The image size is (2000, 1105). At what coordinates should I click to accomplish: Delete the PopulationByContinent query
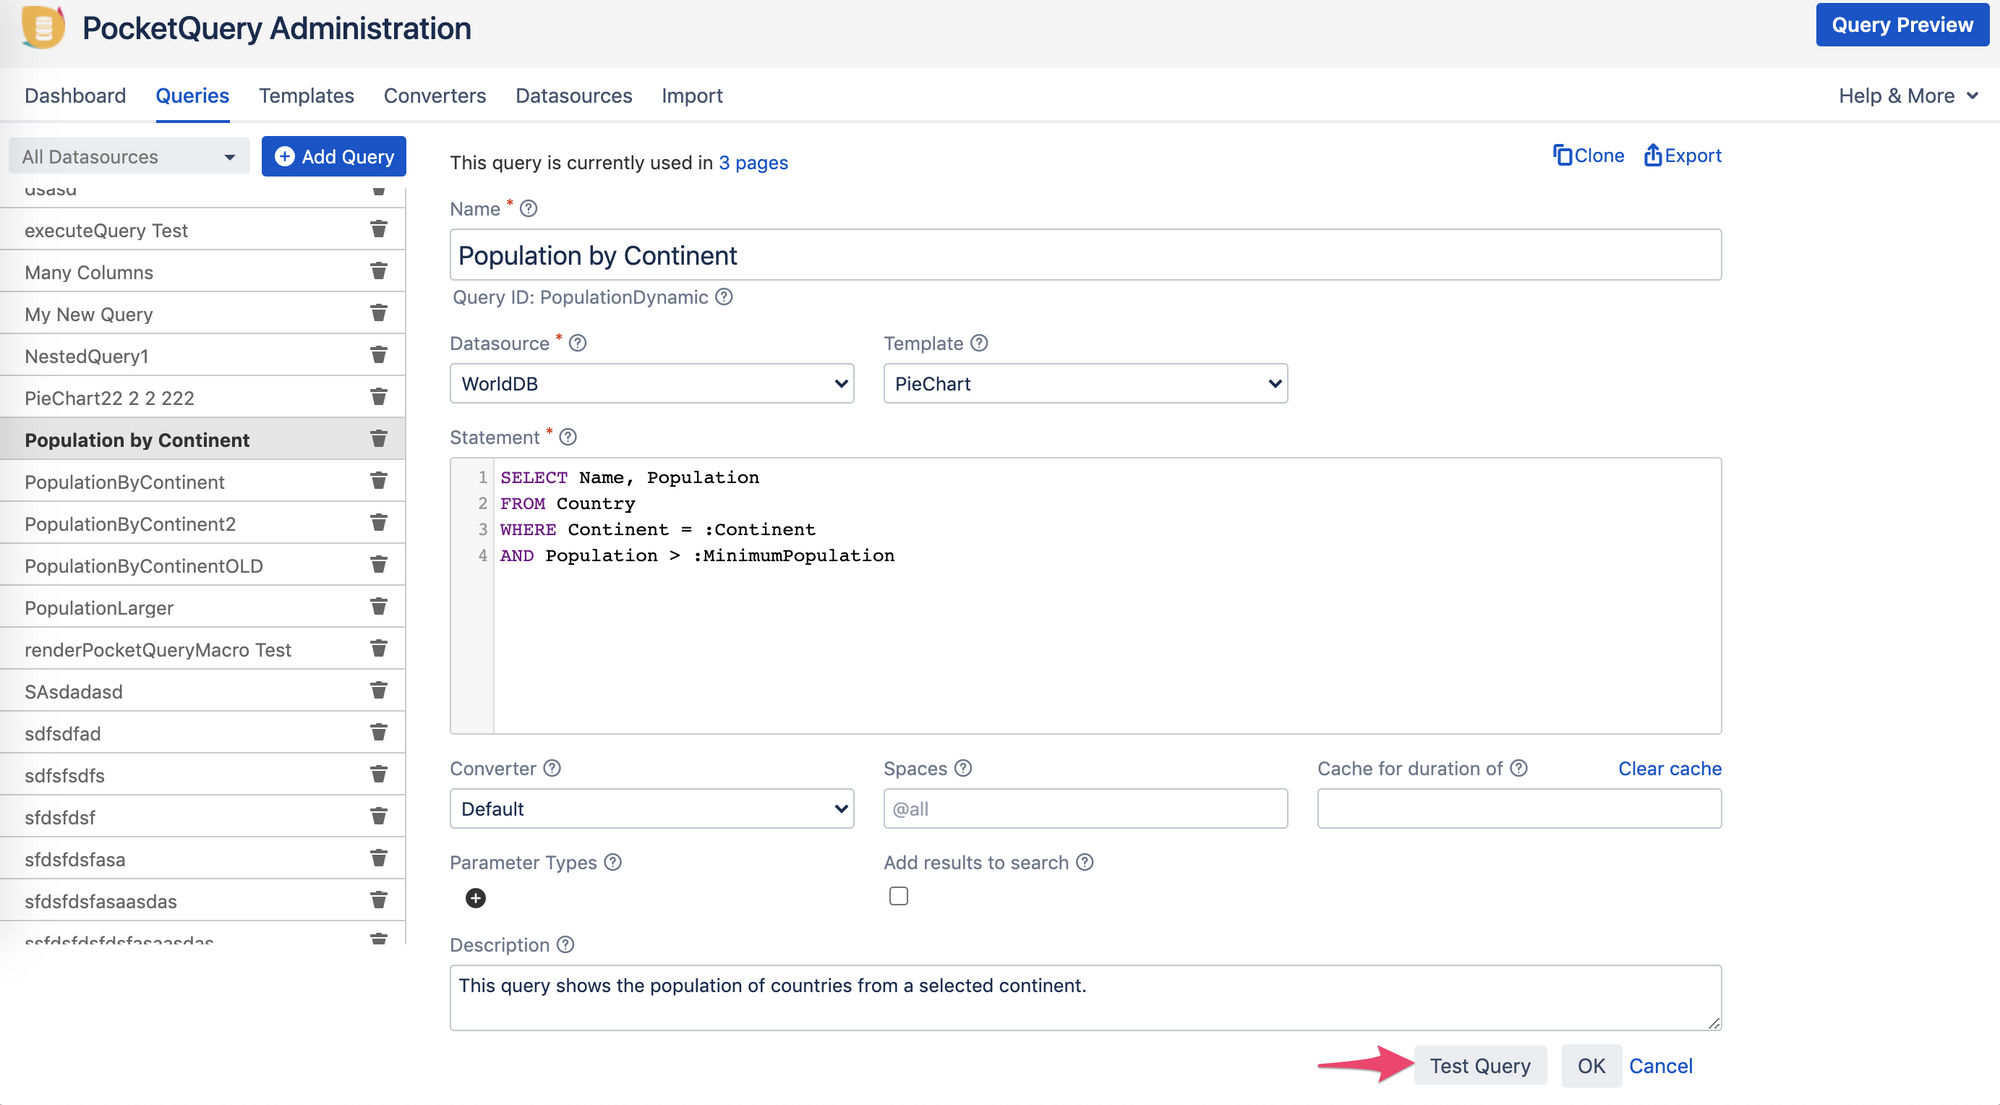point(379,481)
